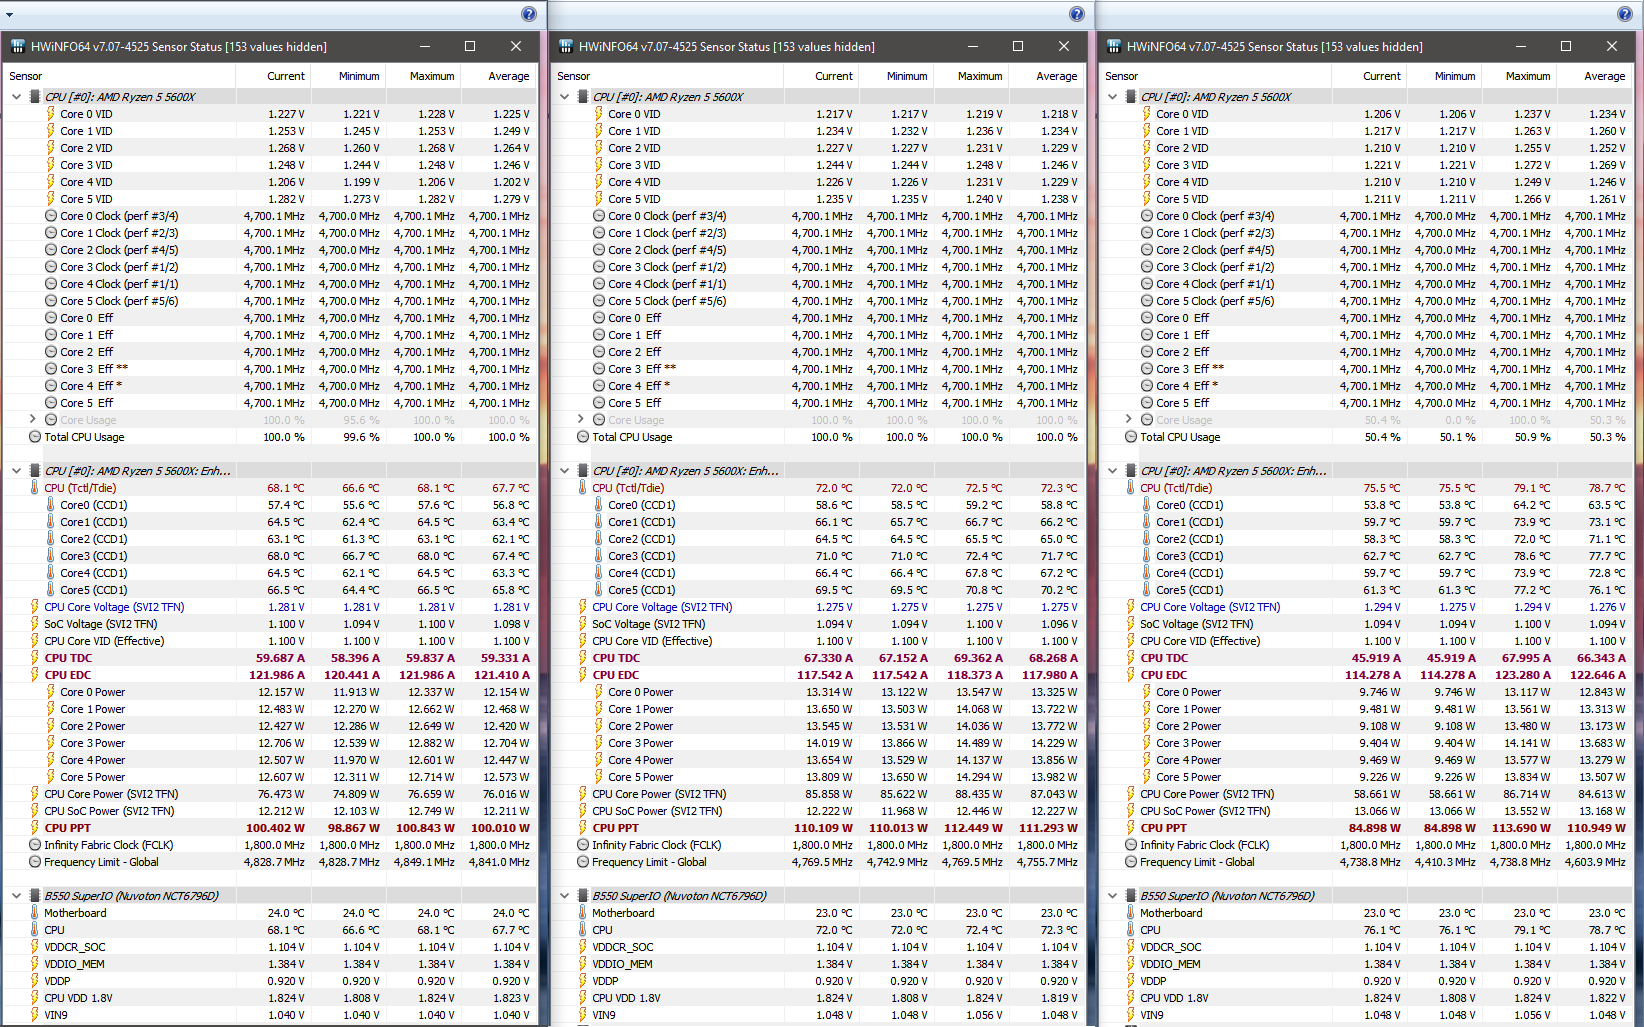Select the Total CPU Usage row in right window

tap(1366, 437)
